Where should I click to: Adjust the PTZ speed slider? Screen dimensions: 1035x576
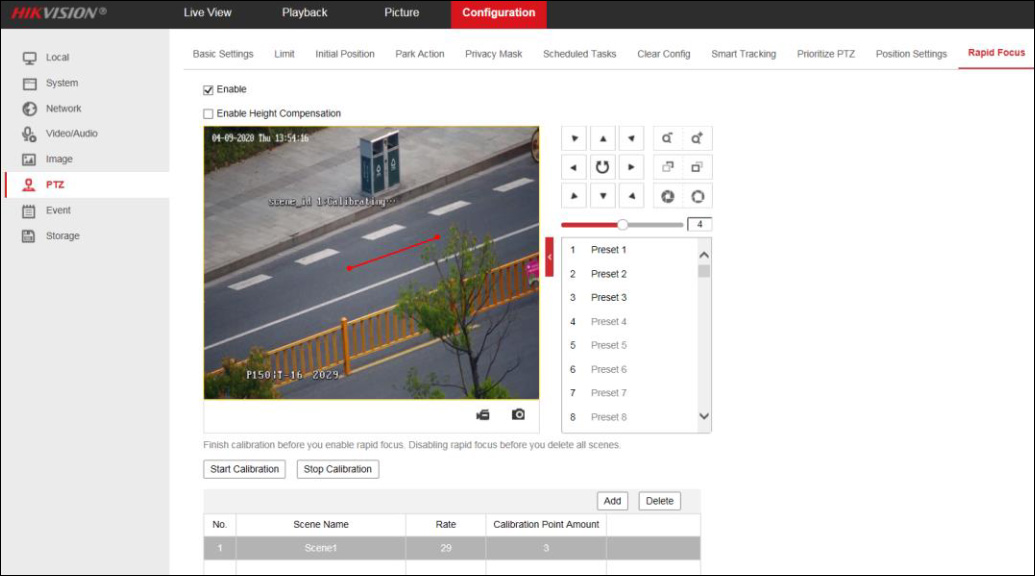click(x=622, y=224)
